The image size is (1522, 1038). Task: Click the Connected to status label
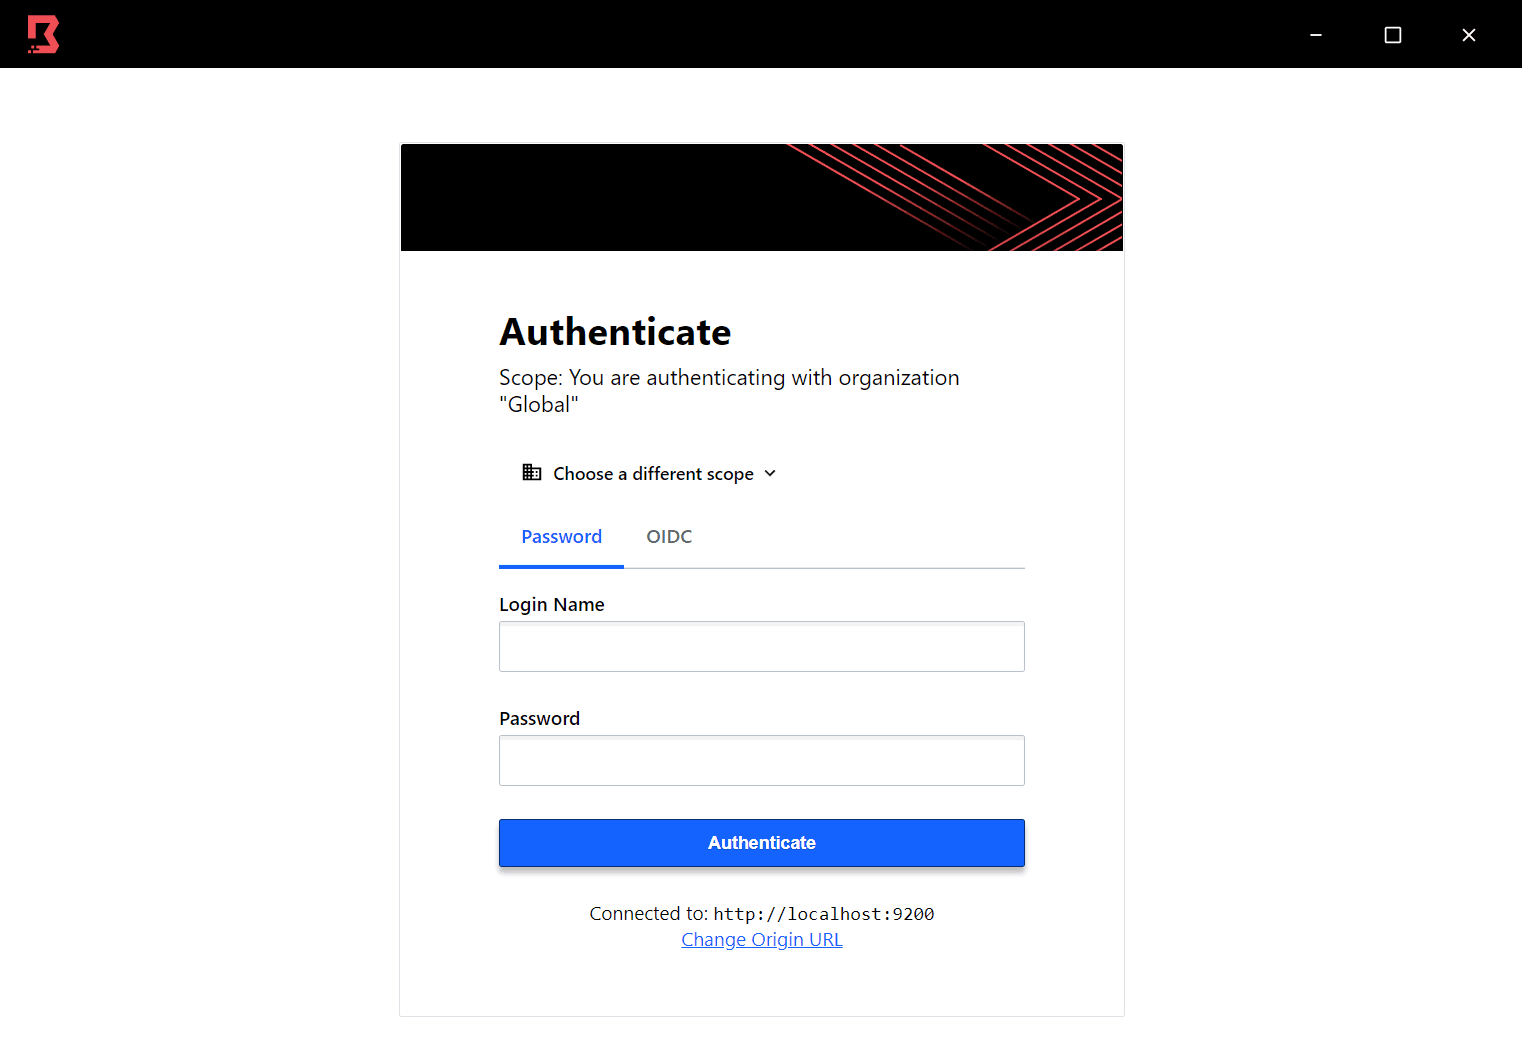pos(647,913)
